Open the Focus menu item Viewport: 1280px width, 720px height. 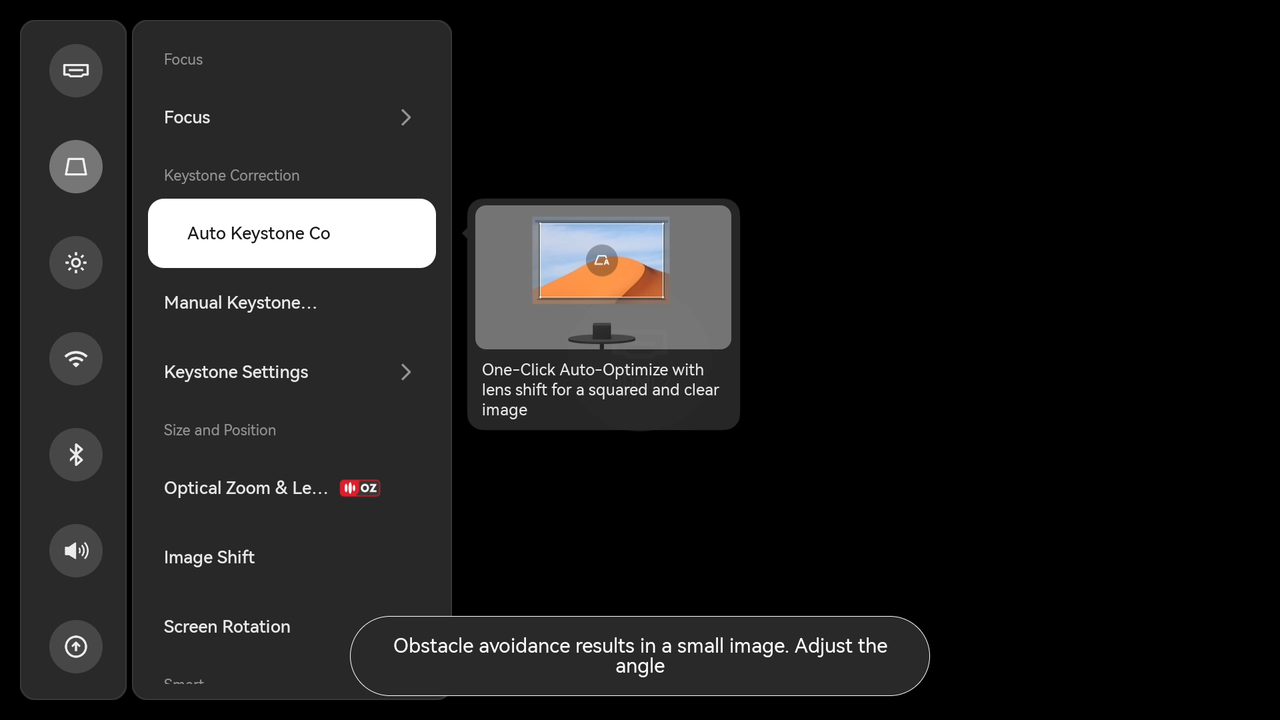[187, 118]
